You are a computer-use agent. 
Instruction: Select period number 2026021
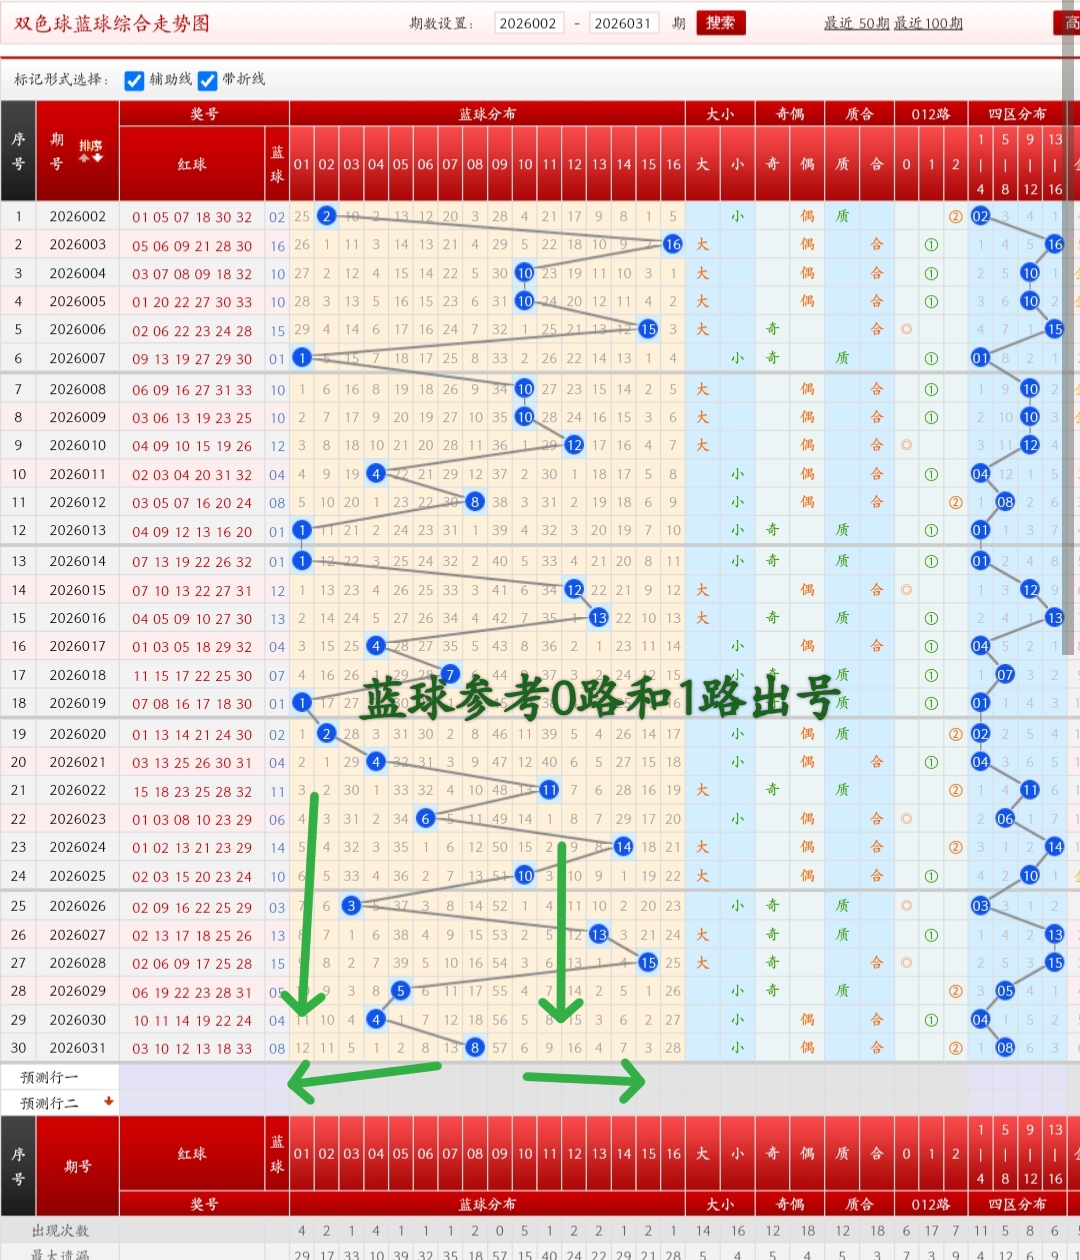77,762
